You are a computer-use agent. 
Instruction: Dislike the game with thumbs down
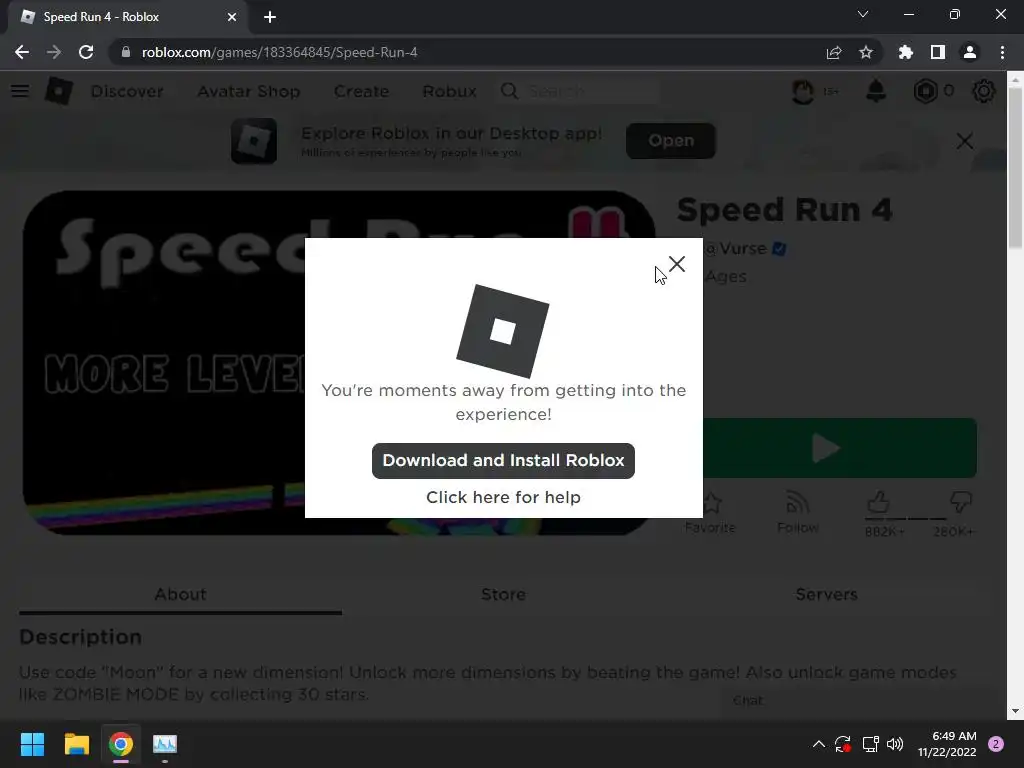(961, 502)
